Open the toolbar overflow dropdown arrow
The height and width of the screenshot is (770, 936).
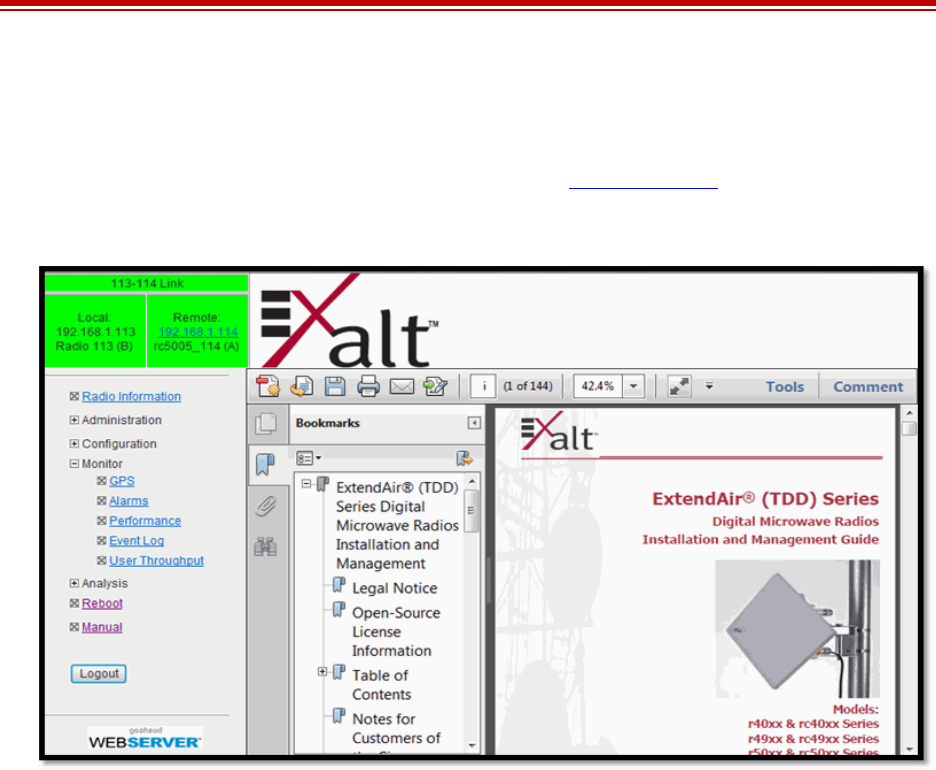click(709, 386)
